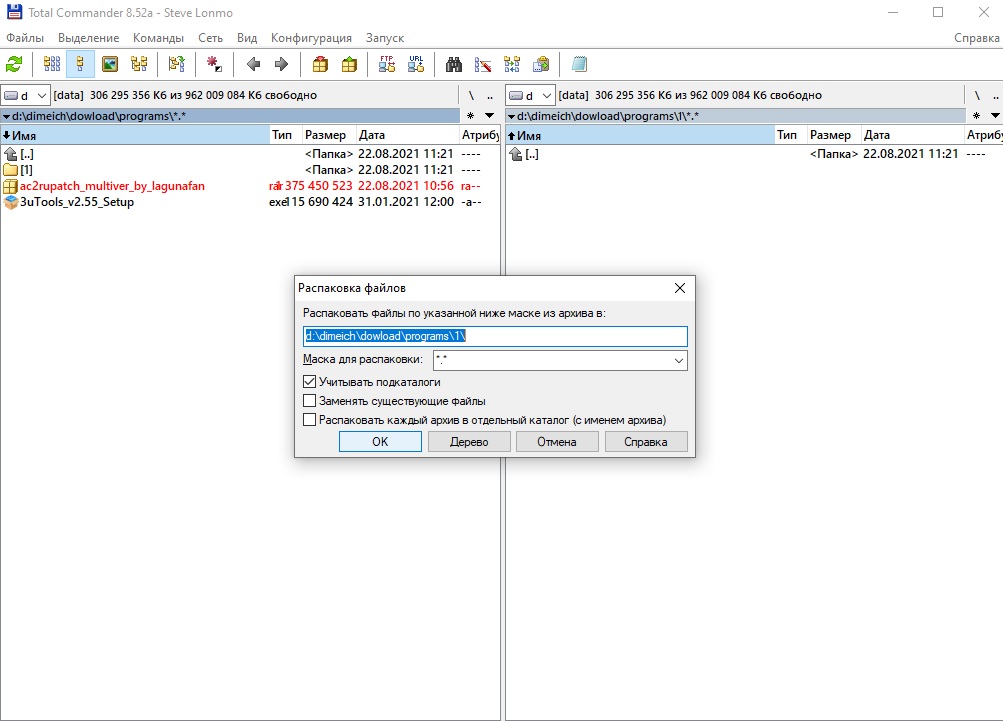The image size is (1003, 721).
Task: Switch to brief file view icon
Action: click(52, 64)
